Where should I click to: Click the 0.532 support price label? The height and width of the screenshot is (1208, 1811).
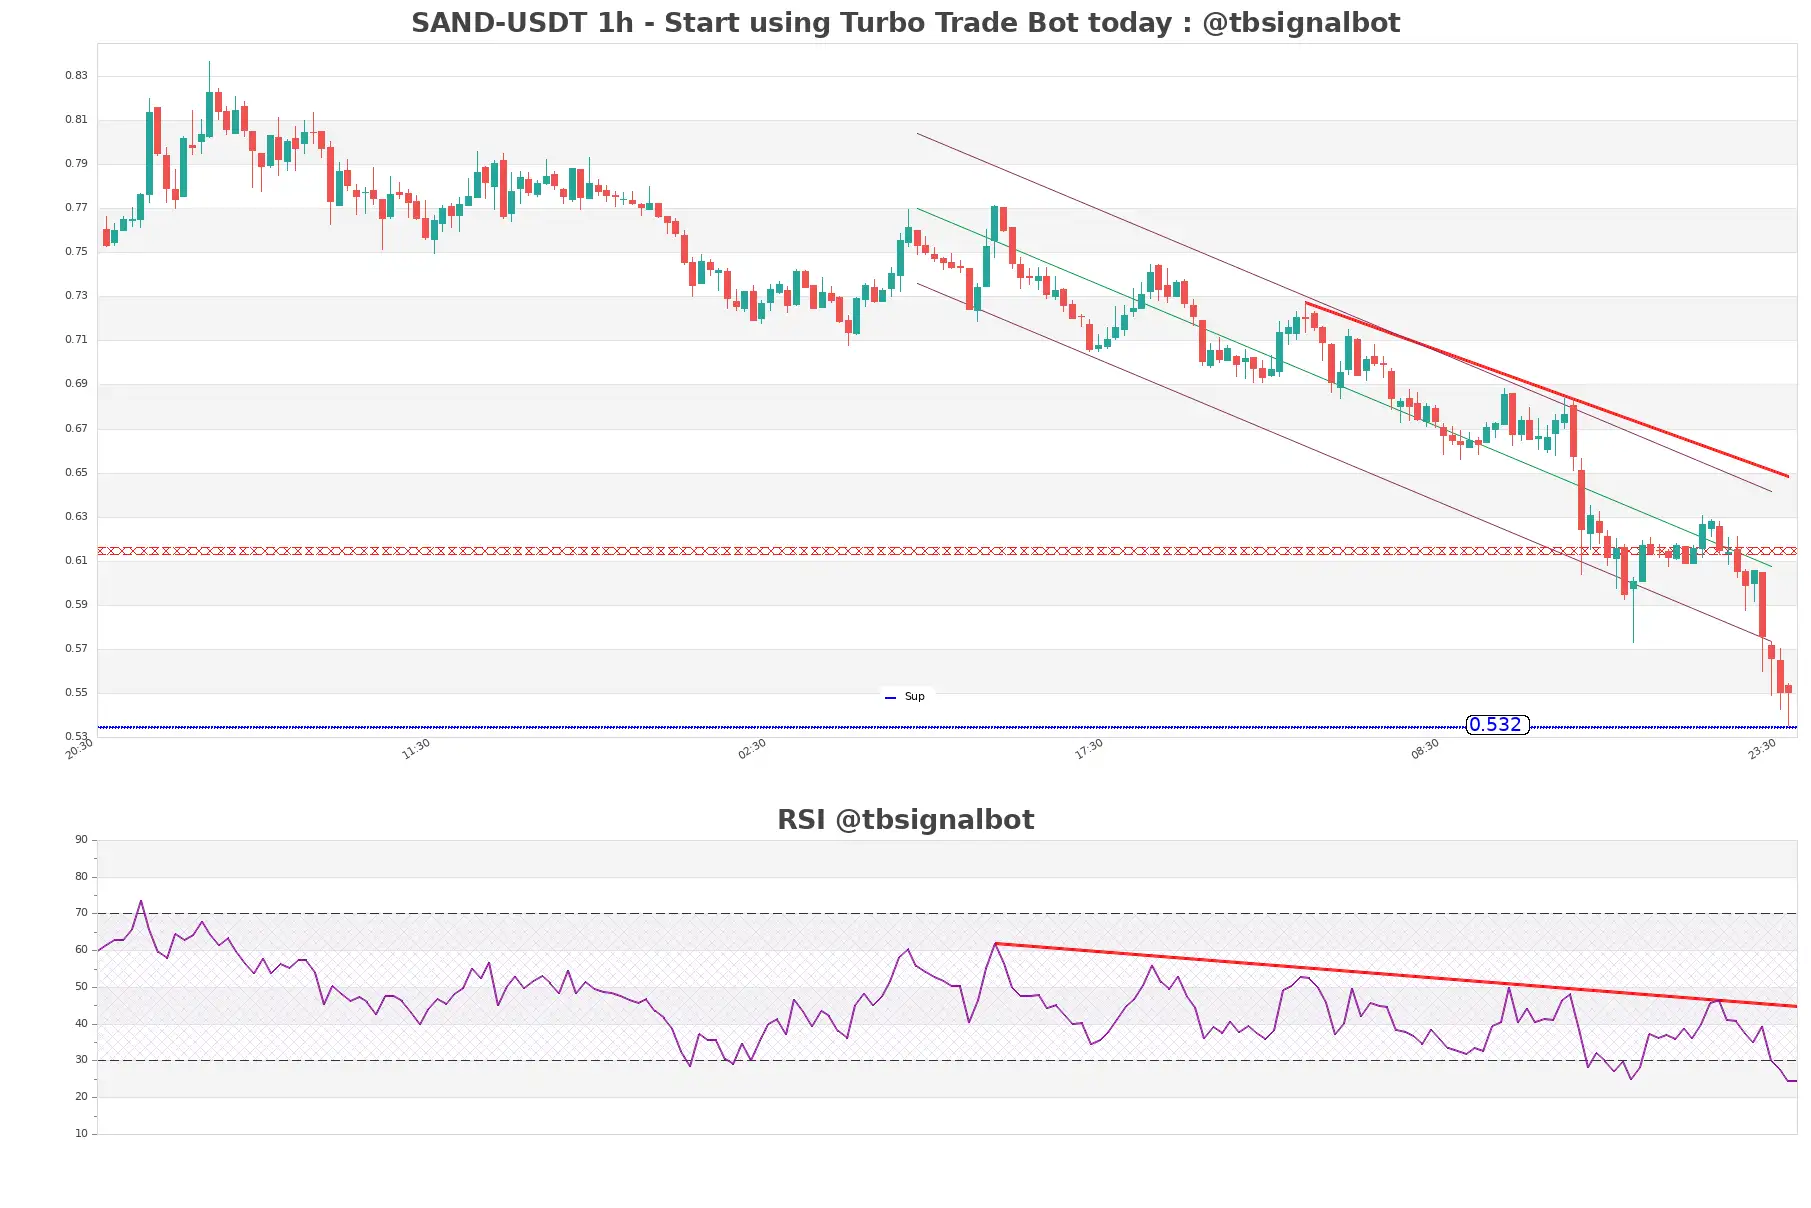click(1496, 725)
